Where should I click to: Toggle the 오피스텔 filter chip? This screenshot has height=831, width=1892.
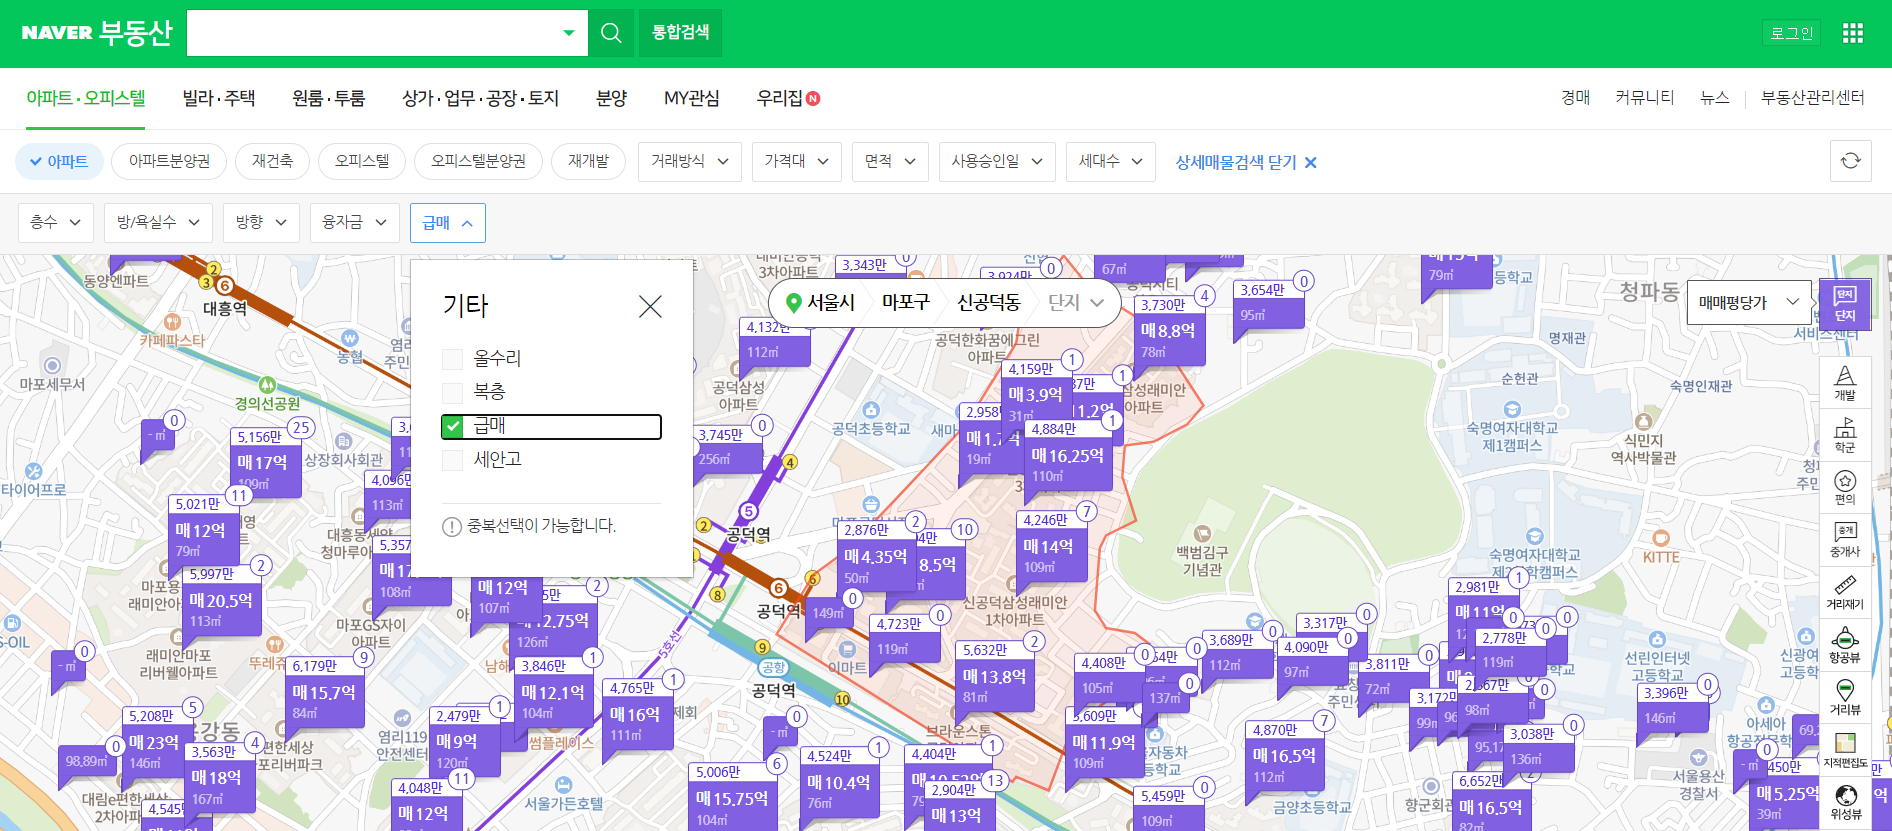pos(362,161)
